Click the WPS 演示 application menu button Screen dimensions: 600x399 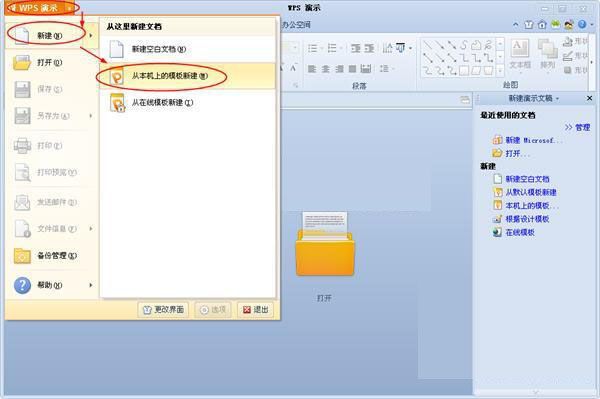[40, 8]
